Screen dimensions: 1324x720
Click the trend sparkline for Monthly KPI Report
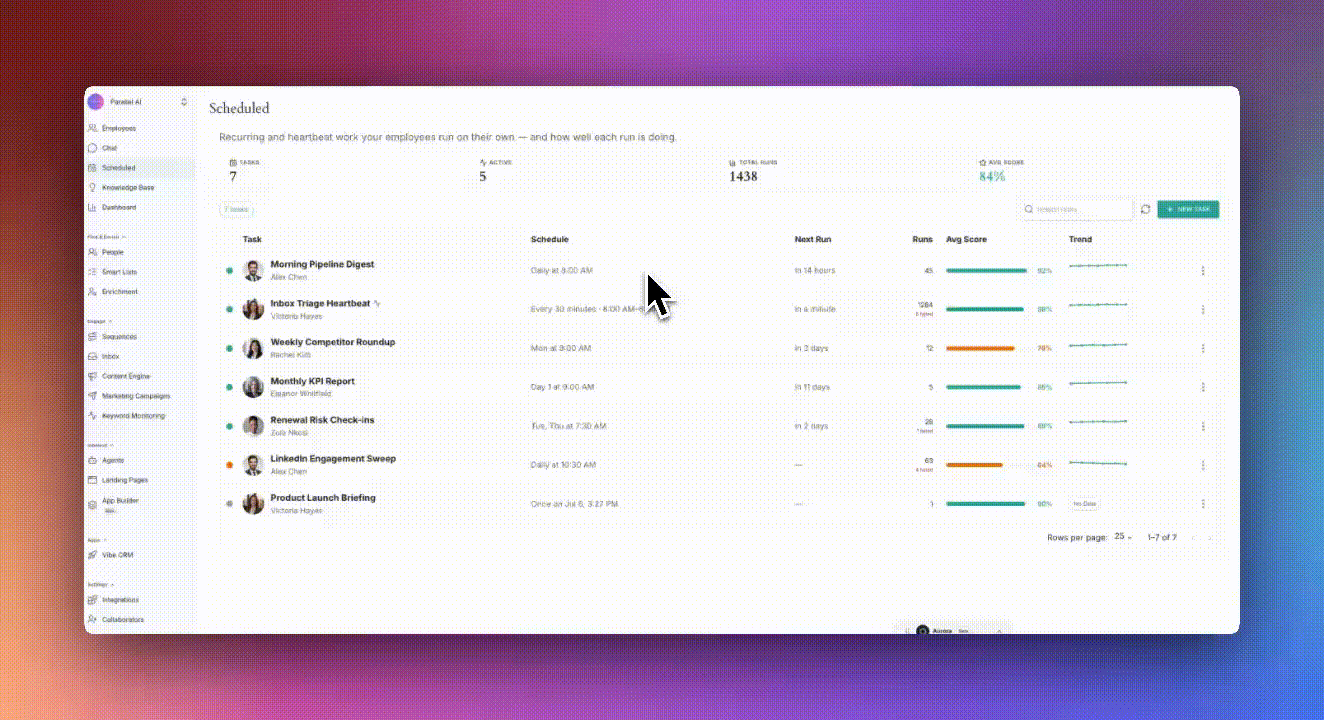[1098, 383]
